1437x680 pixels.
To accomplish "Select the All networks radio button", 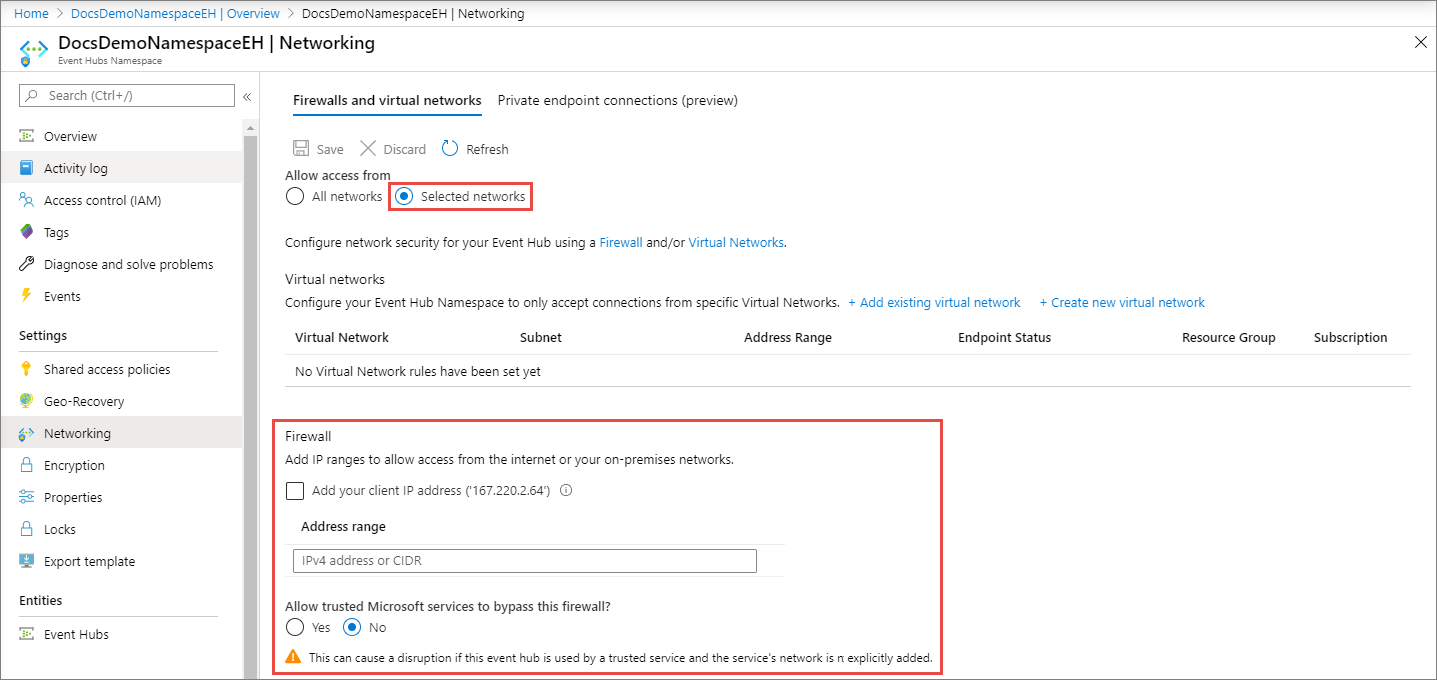I will [x=295, y=196].
